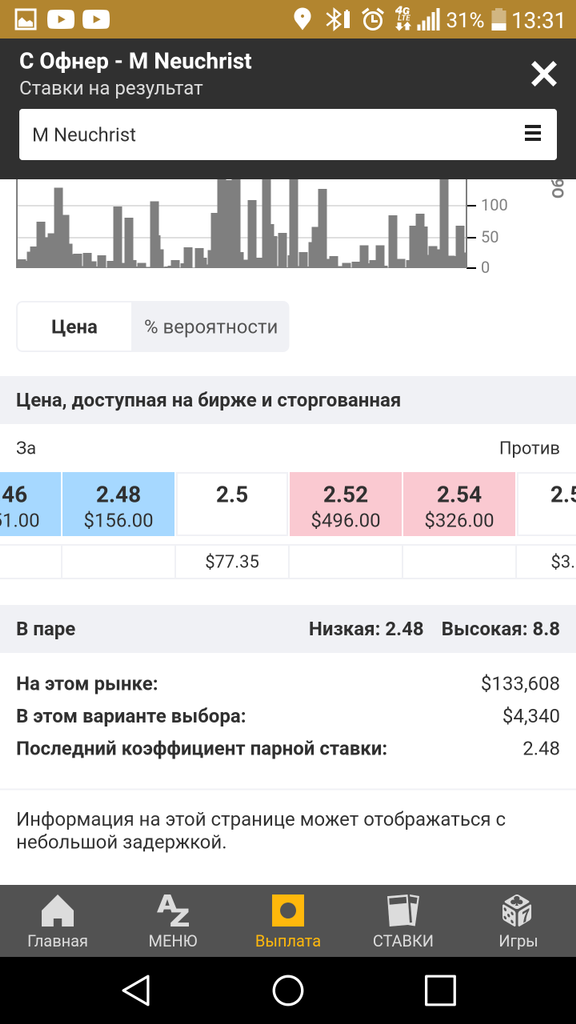Tap the hamburger icon in selection box
Image resolution: width=576 pixels, height=1024 pixels.
point(533,134)
